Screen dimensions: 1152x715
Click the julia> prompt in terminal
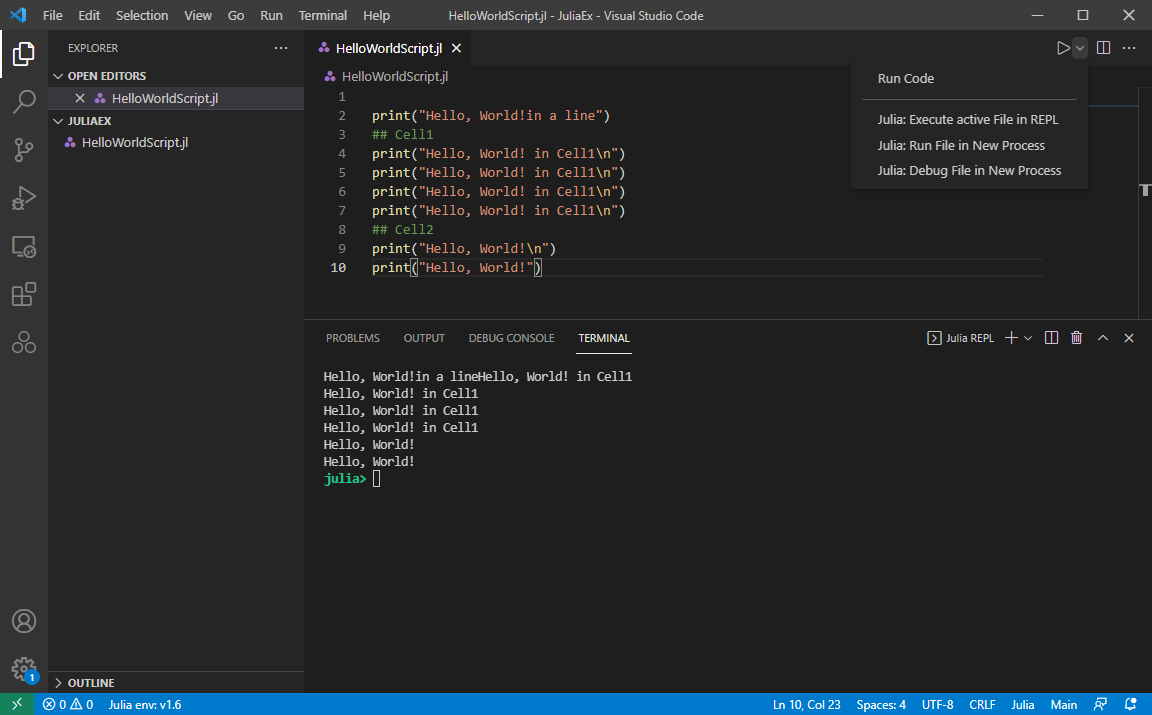345,479
